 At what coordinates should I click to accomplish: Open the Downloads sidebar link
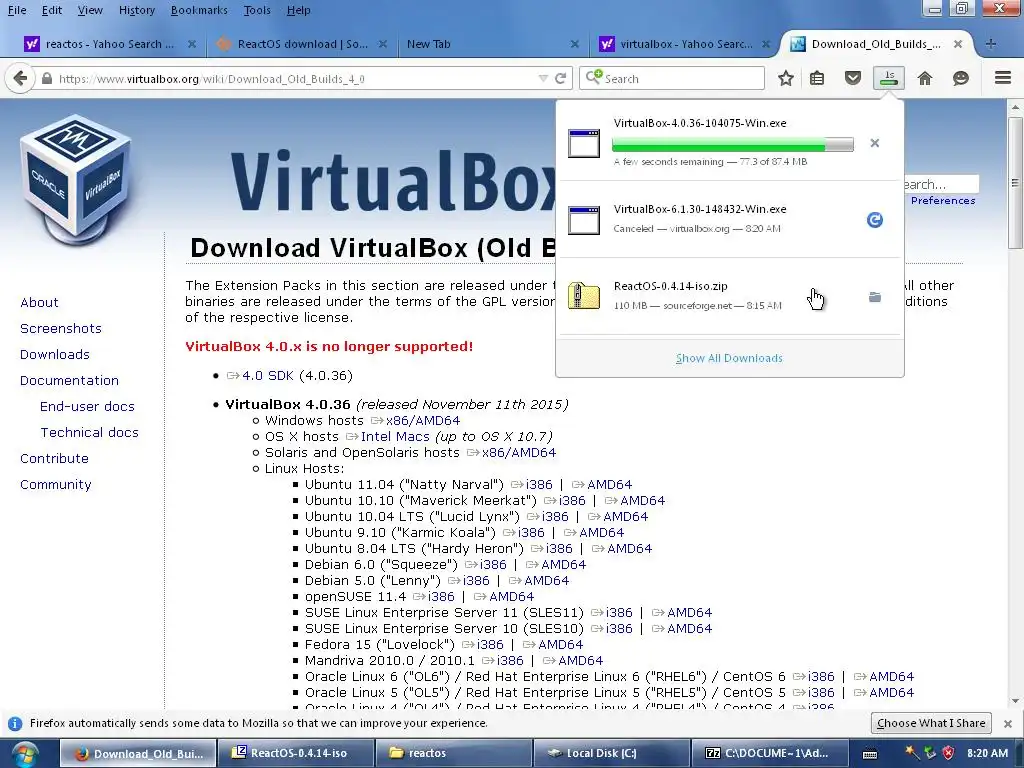pyautogui.click(x=55, y=355)
